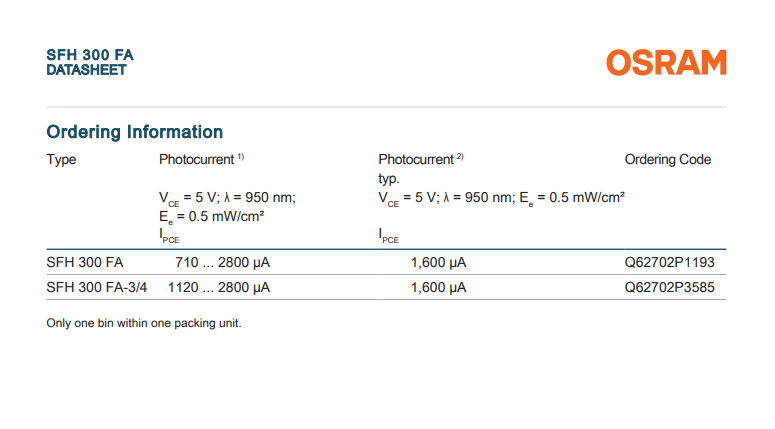Click the 1,600 µA value in second row

click(438, 288)
